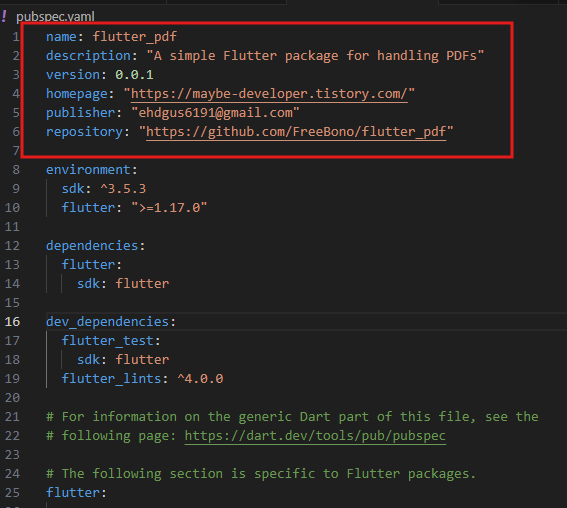Image resolution: width=567 pixels, height=508 pixels.
Task: Click the description key on line 2
Action: click(88, 56)
